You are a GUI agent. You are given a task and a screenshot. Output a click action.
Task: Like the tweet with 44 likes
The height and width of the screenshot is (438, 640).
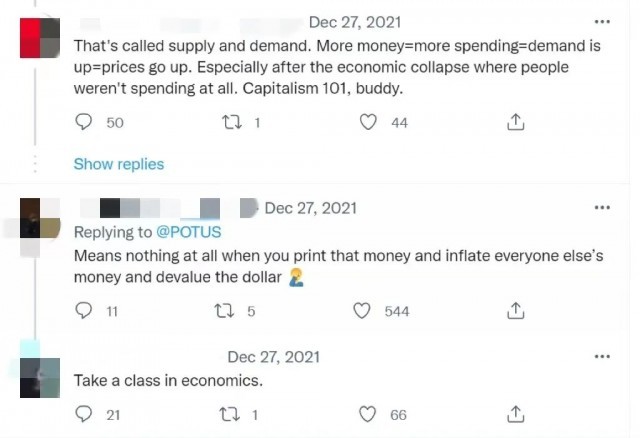pos(369,123)
